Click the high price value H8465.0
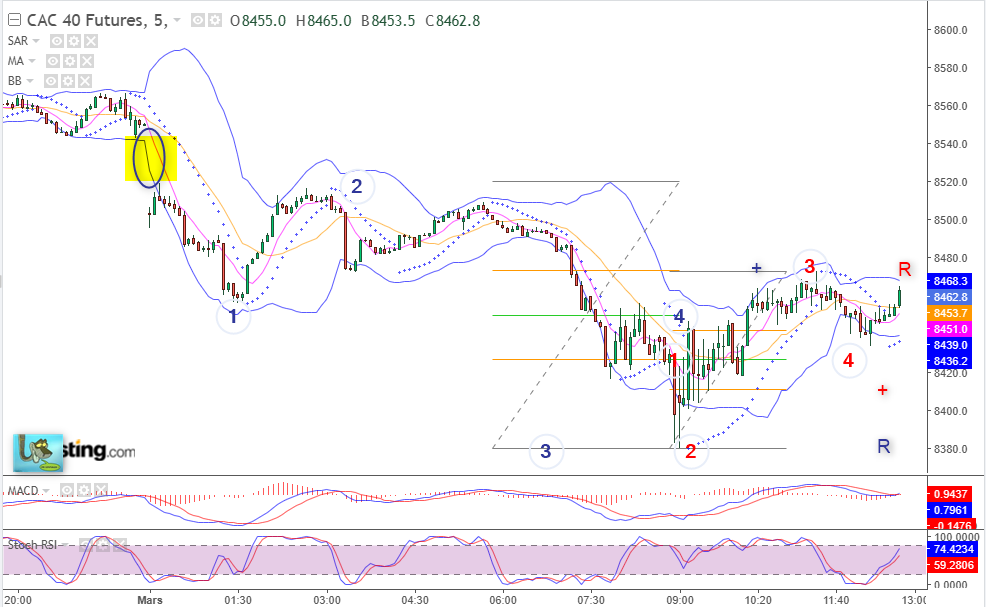This screenshot has height=607, width=986. pyautogui.click(x=324, y=21)
